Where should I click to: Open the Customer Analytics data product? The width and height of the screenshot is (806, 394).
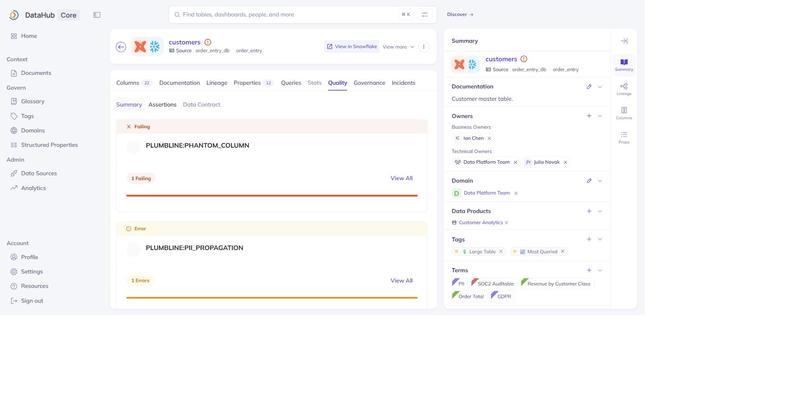[480, 223]
